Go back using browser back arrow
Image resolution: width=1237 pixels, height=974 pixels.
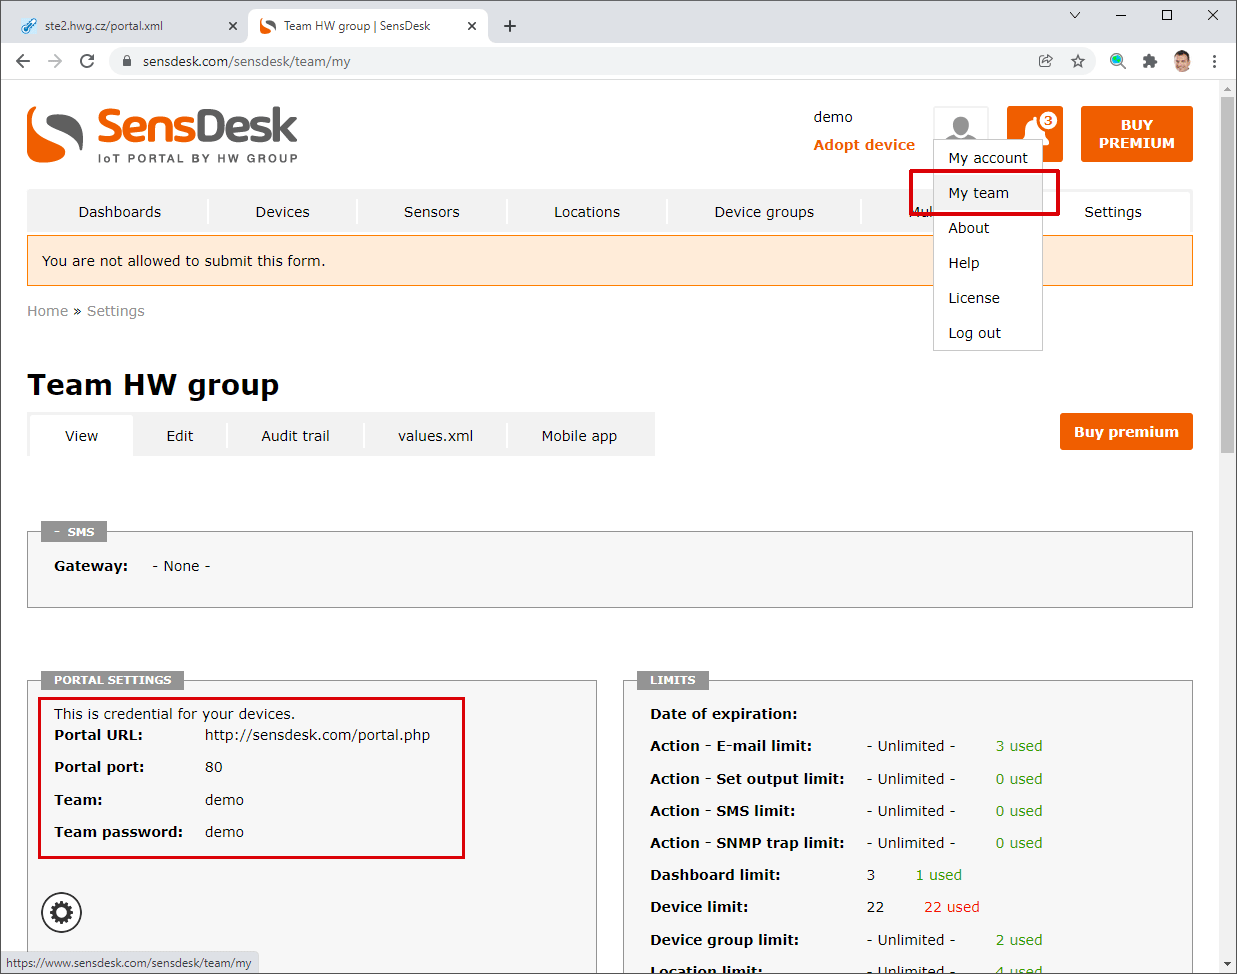[x=23, y=61]
